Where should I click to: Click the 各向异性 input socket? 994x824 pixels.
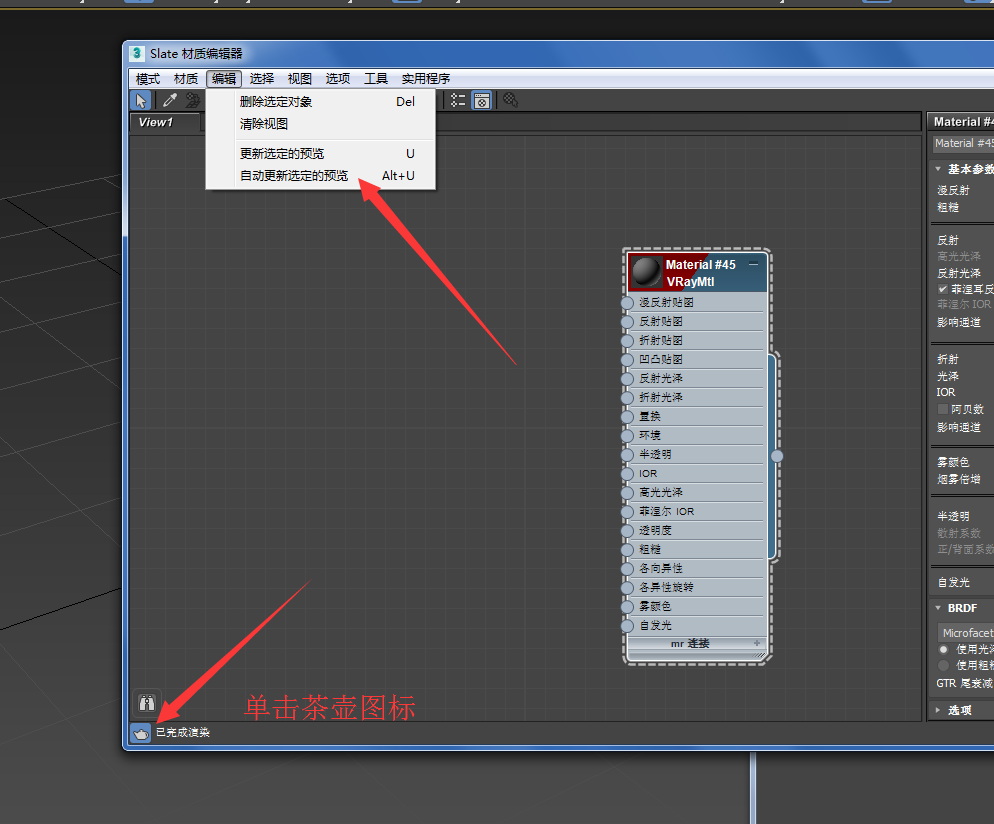627,569
